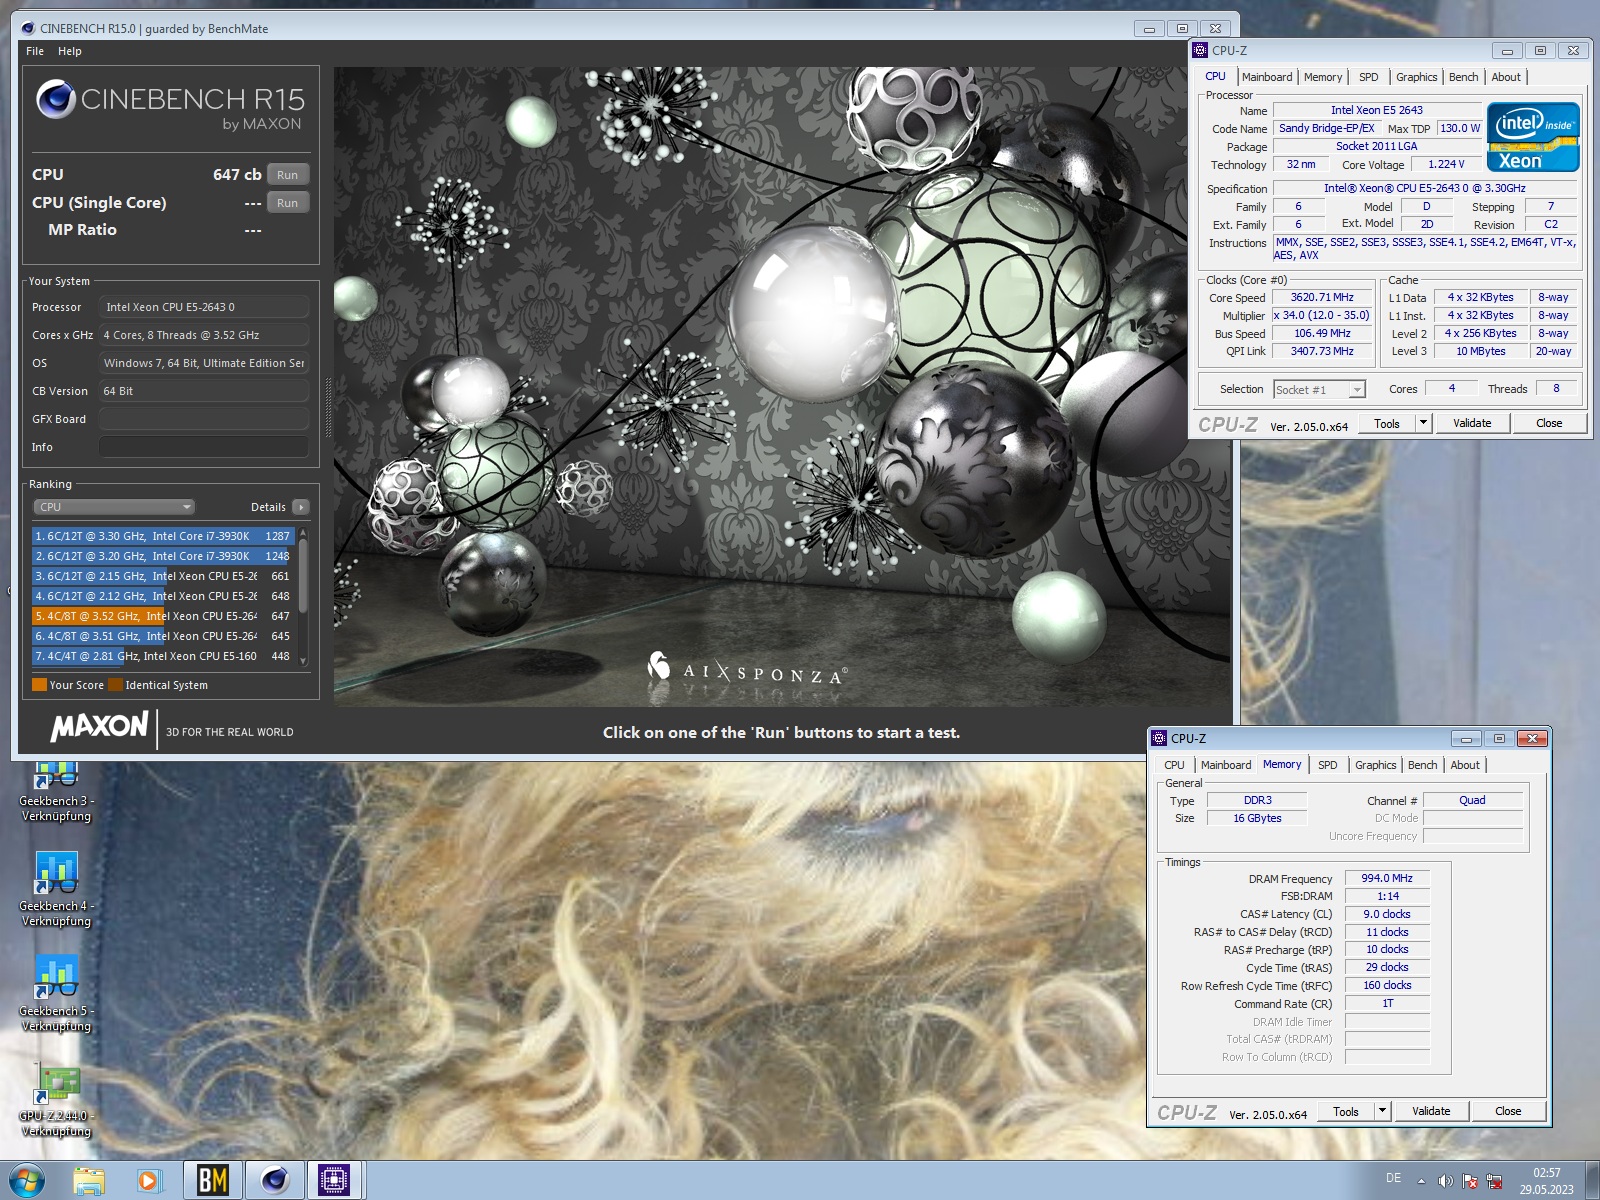Click the Intel Xeon logo in CPU-Z
The width and height of the screenshot is (1600, 1200).
coord(1533,137)
